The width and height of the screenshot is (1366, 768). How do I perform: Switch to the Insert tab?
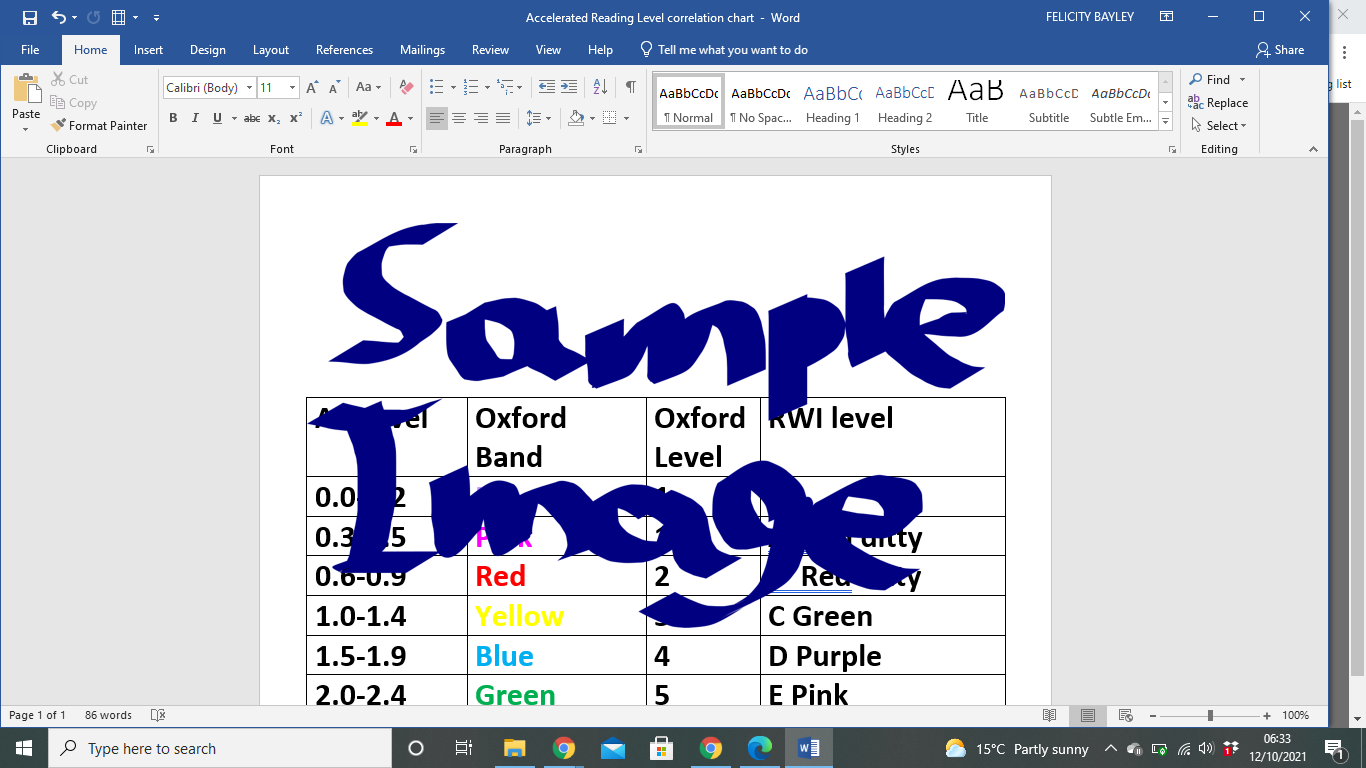148,50
